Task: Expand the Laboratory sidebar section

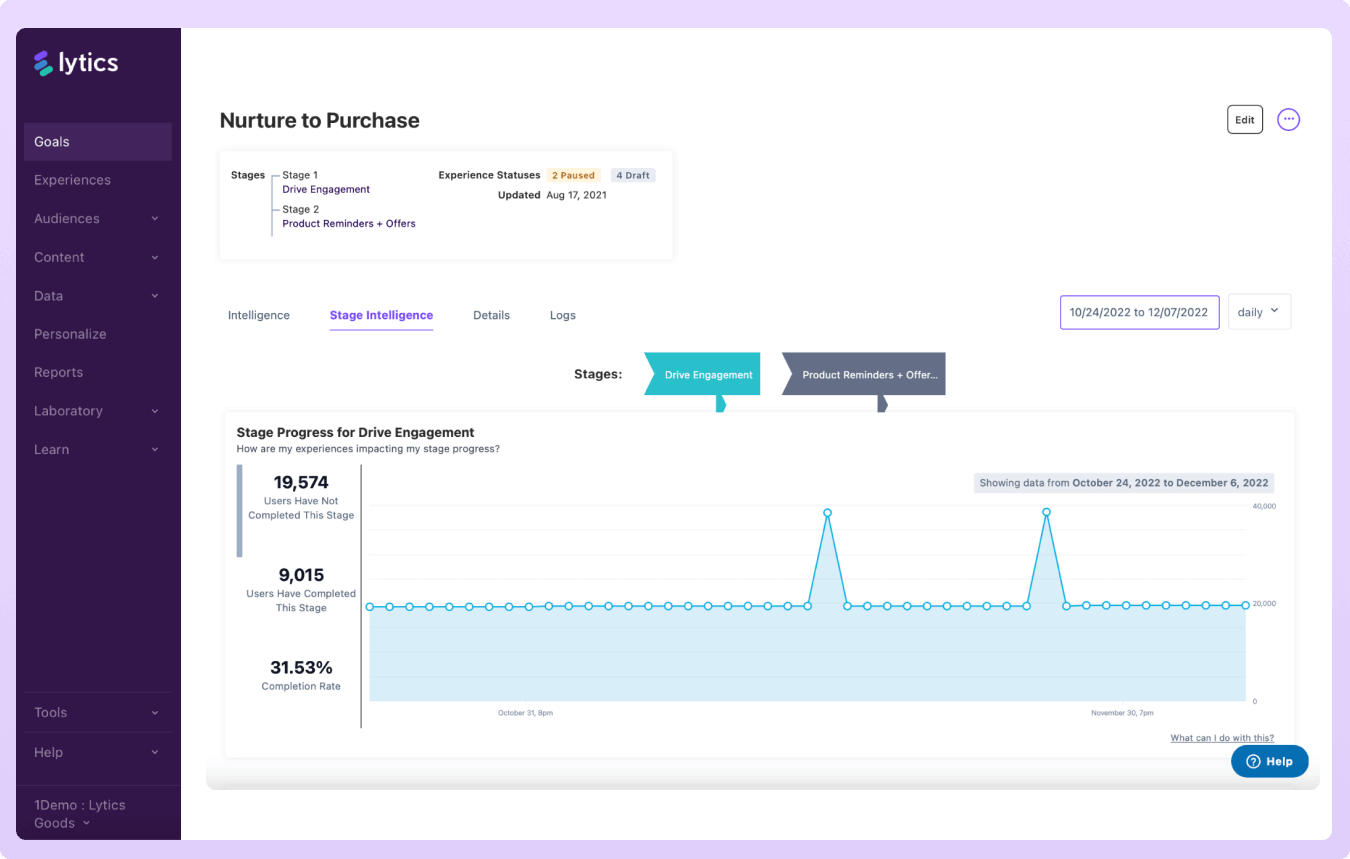Action: [97, 411]
